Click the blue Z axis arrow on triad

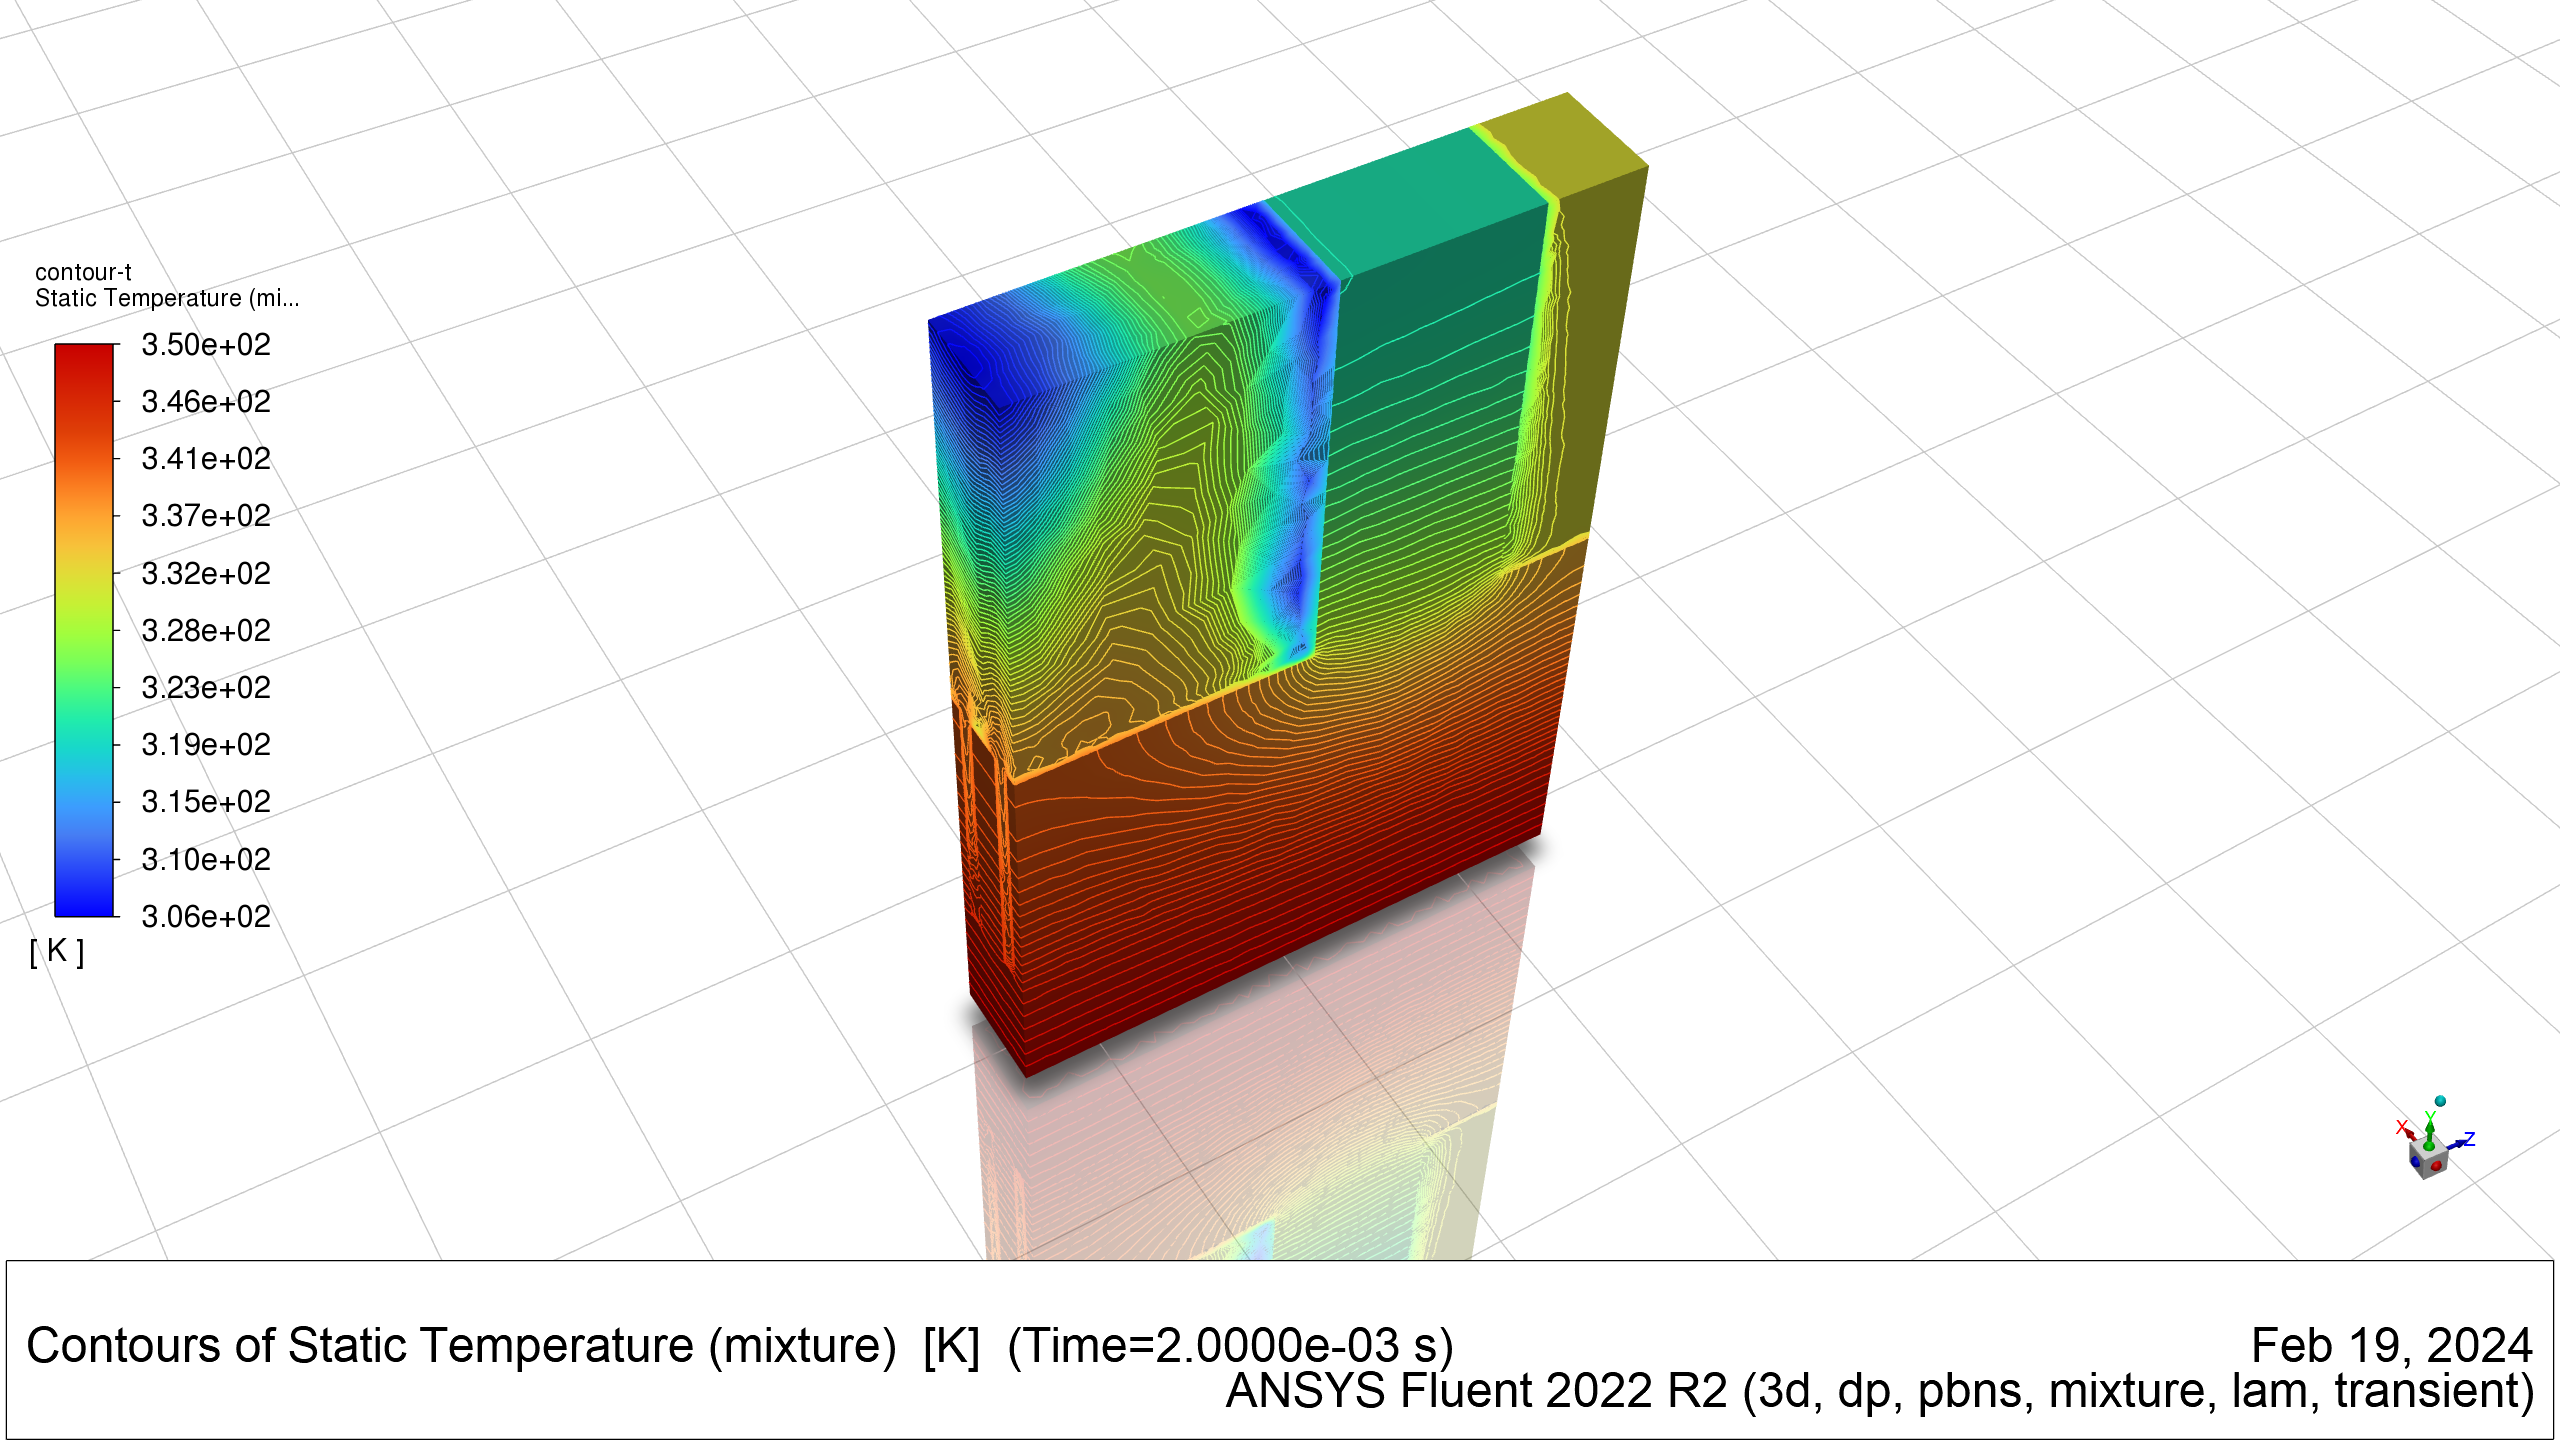(x=2457, y=1144)
